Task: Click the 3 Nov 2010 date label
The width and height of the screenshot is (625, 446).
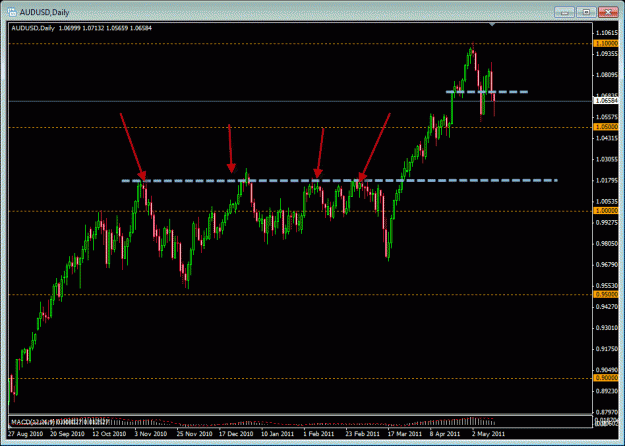Action: click(151, 434)
